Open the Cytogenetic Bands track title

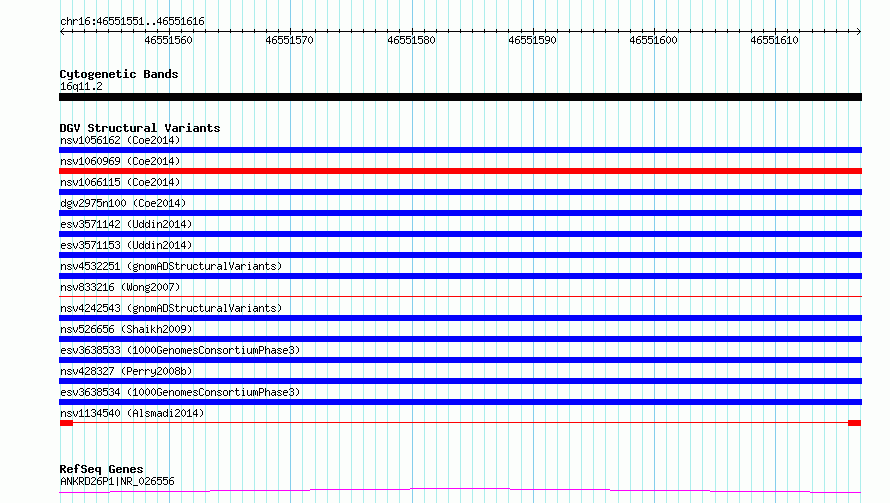(x=119, y=74)
